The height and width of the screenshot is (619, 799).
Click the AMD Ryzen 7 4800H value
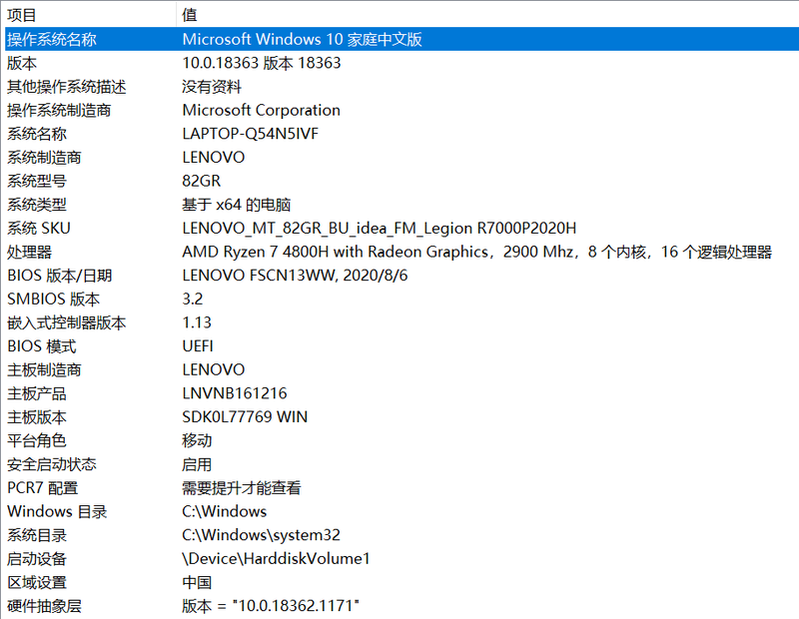pos(477,252)
